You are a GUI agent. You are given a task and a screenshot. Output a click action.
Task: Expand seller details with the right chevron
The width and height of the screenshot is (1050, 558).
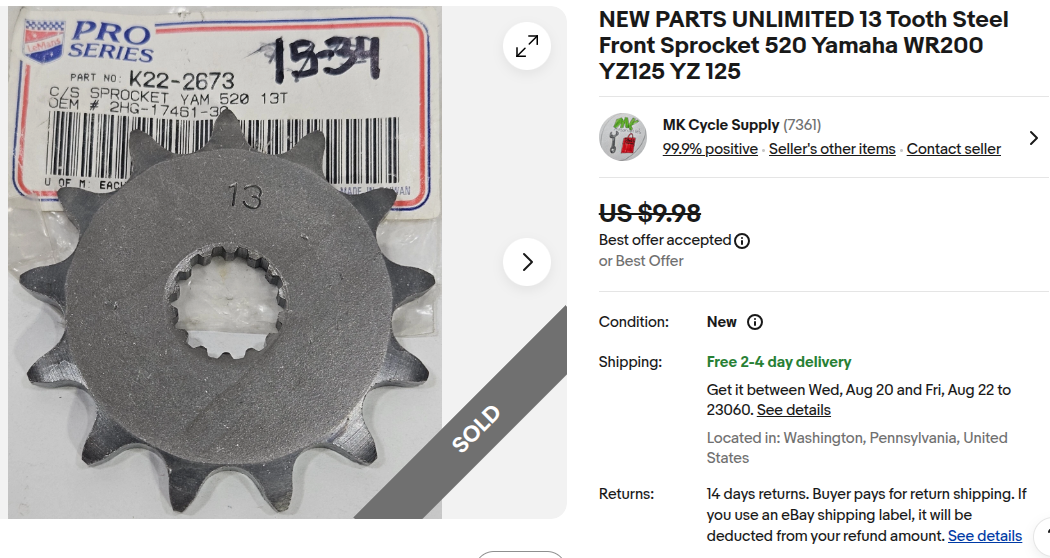[x=1033, y=137]
